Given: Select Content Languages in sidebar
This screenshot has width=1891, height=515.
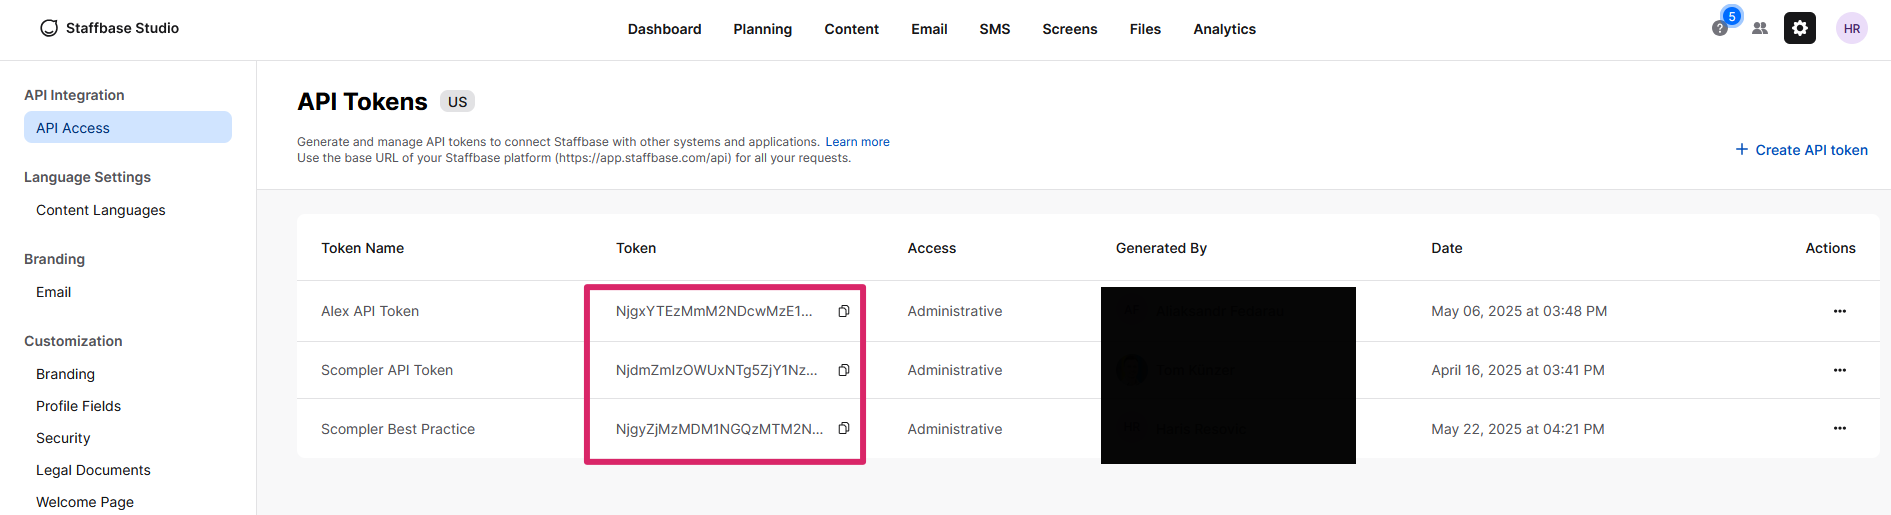Looking at the screenshot, I should 101,210.
